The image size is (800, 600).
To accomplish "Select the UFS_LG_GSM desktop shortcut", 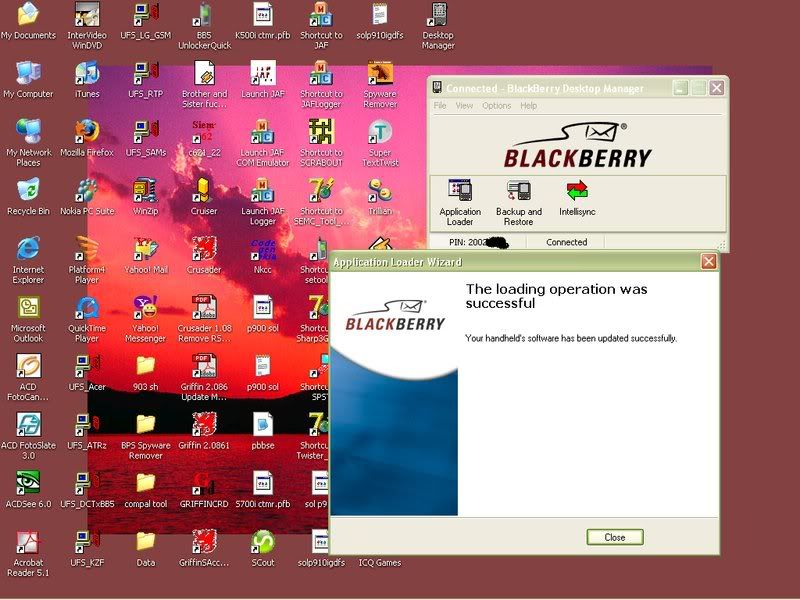I will [x=145, y=21].
